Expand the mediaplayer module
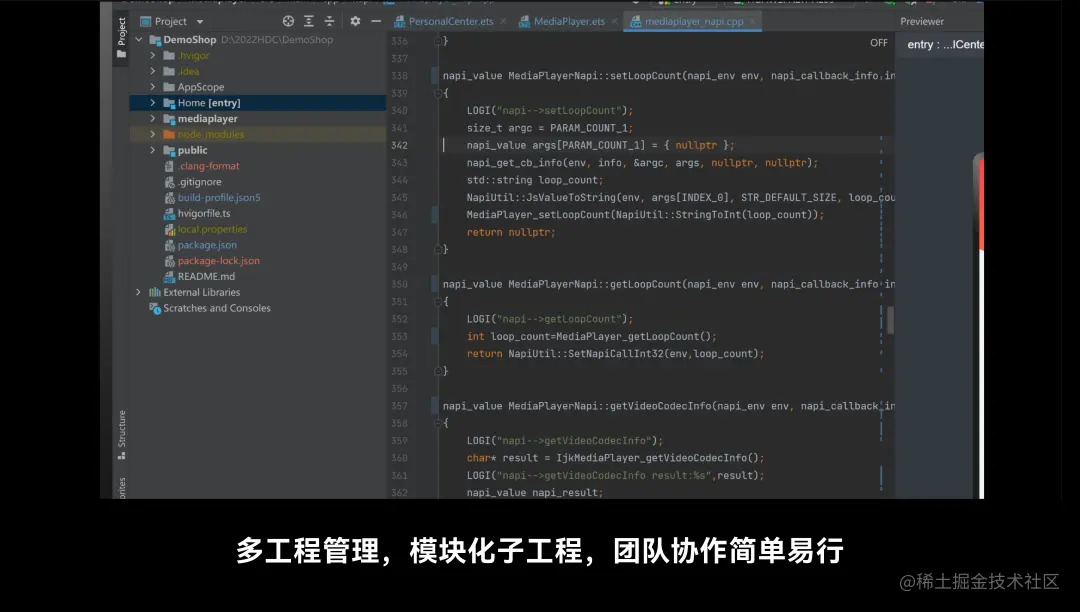Viewport: 1080px width, 612px height. point(153,119)
